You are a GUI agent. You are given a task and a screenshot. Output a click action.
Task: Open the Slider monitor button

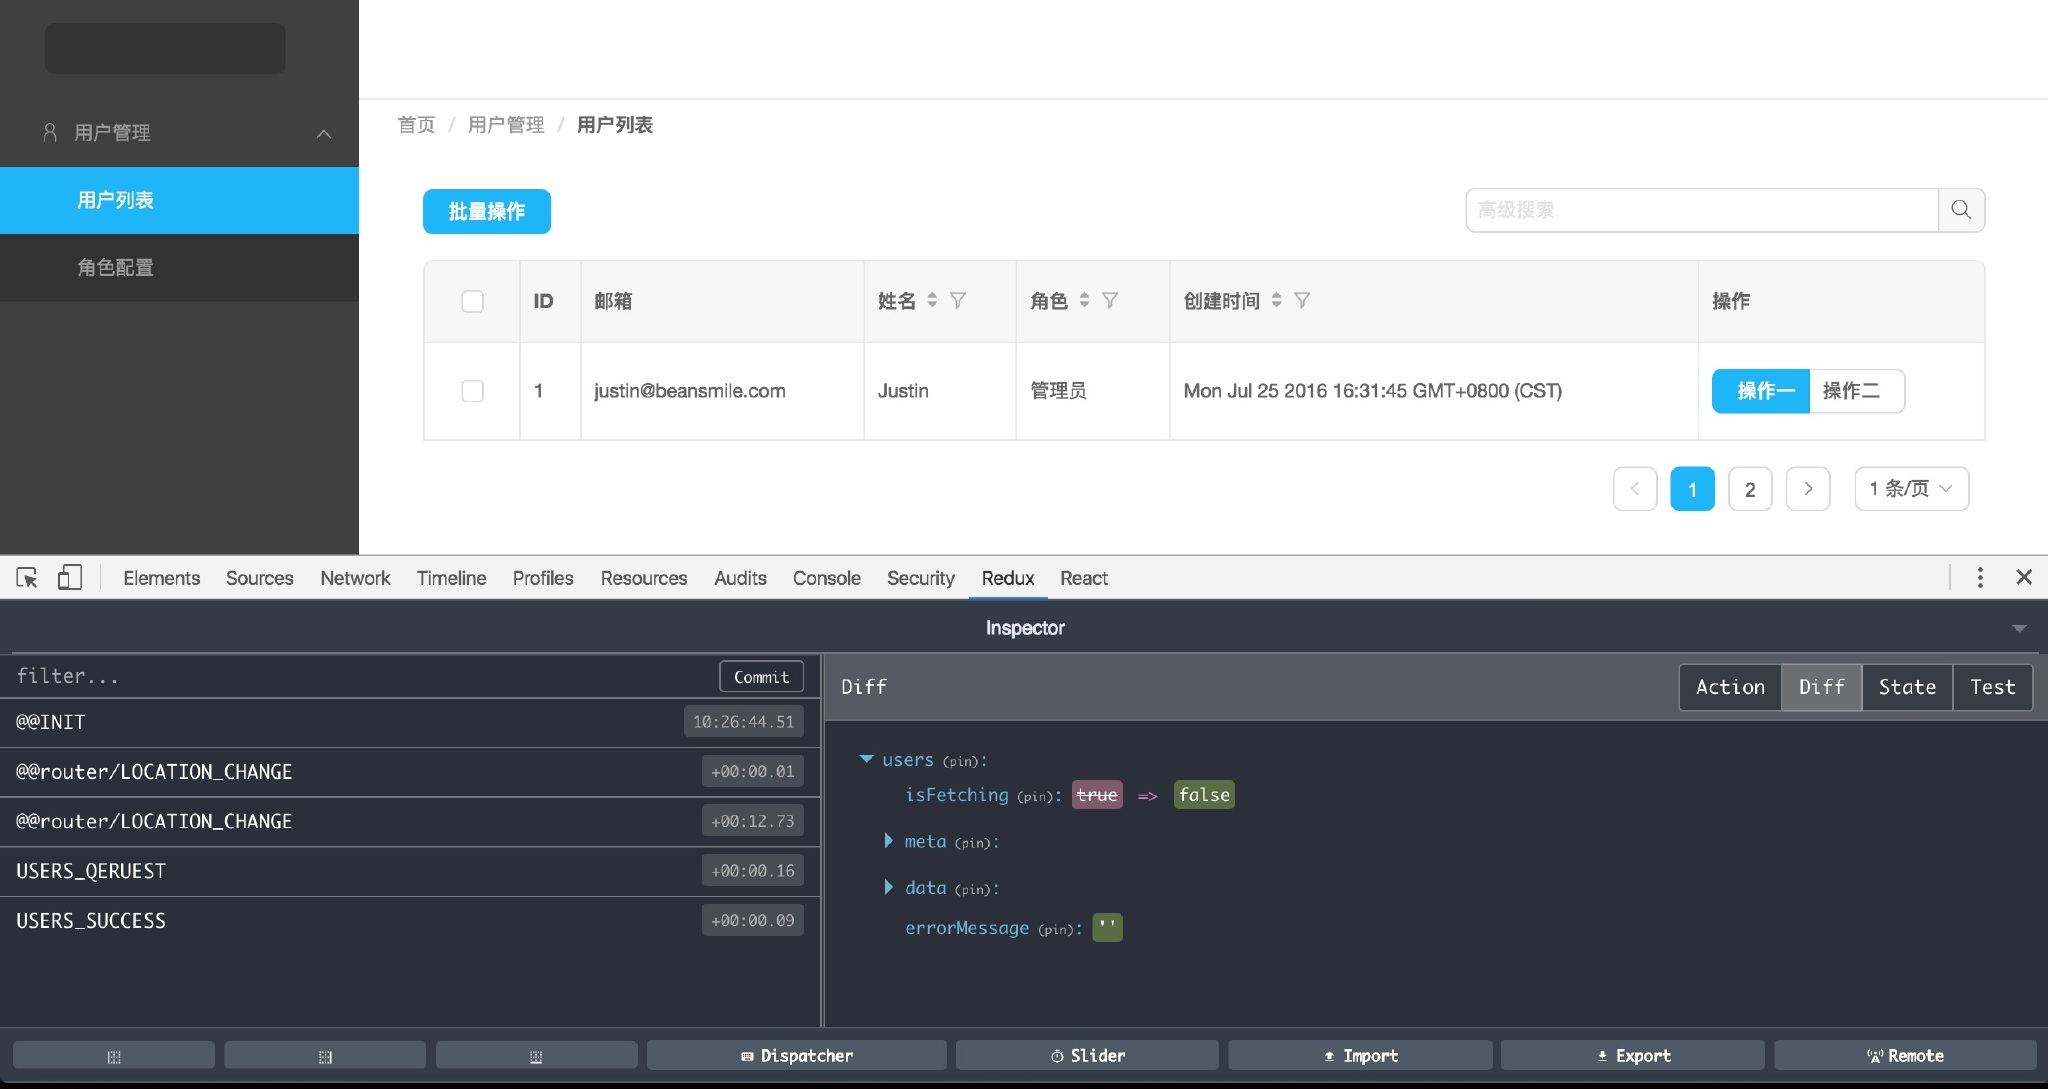1087,1055
